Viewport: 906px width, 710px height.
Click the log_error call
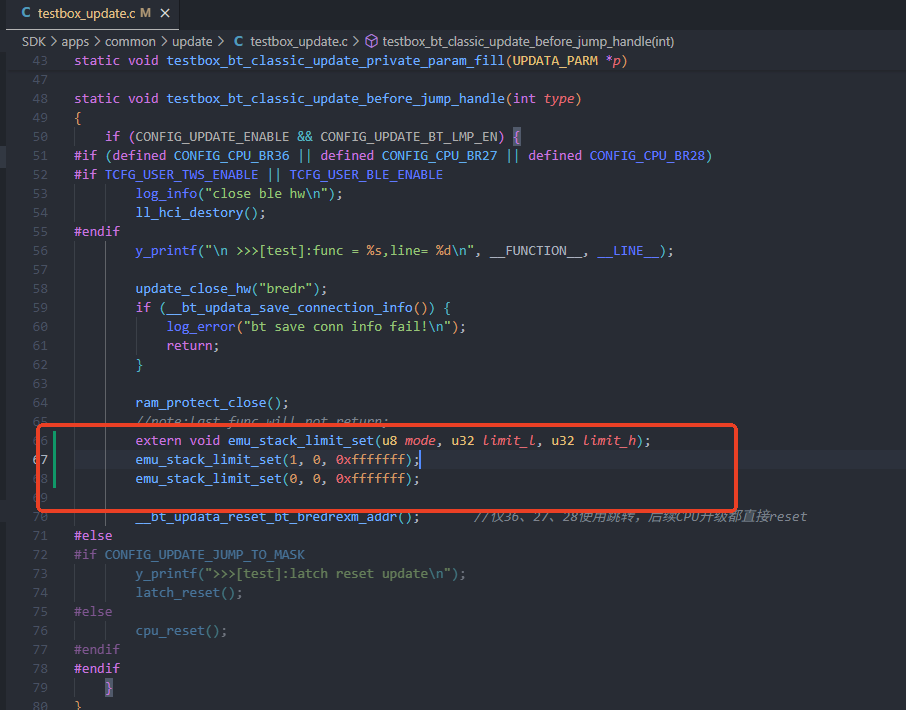[201, 326]
